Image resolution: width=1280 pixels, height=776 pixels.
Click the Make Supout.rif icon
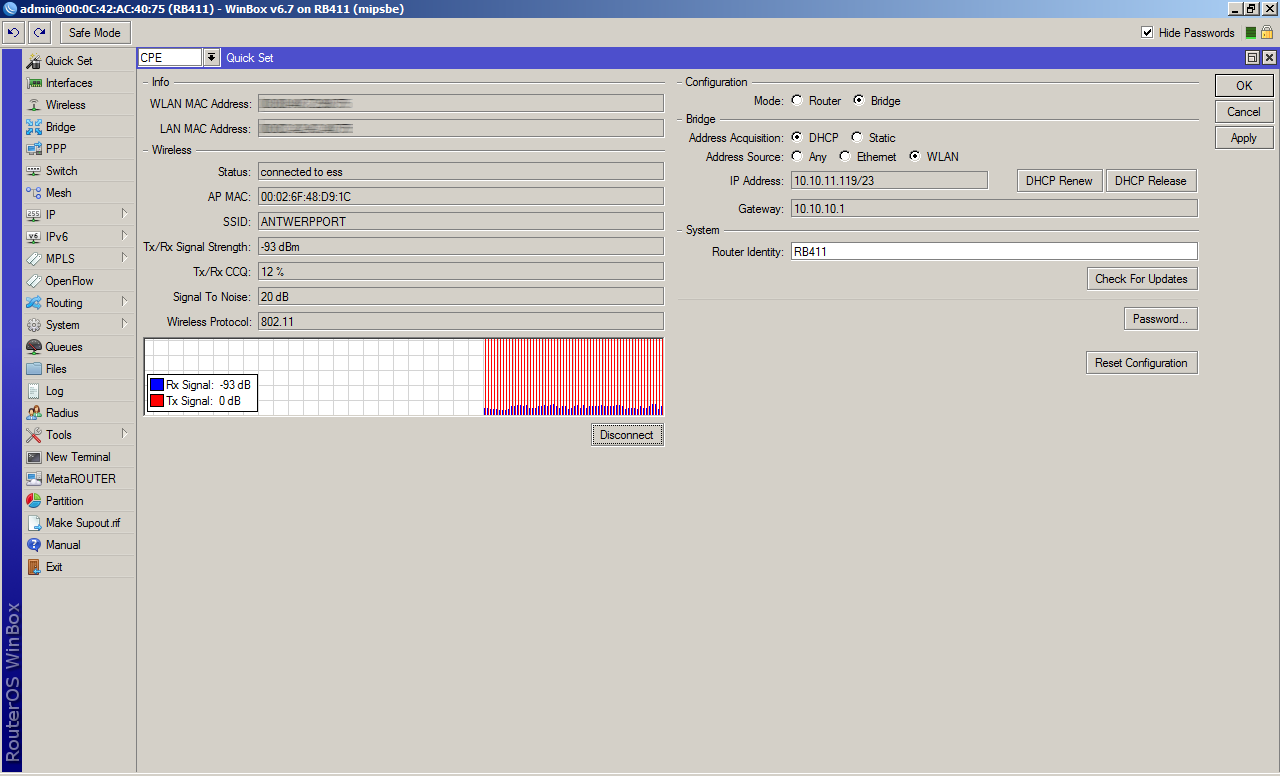[34, 523]
